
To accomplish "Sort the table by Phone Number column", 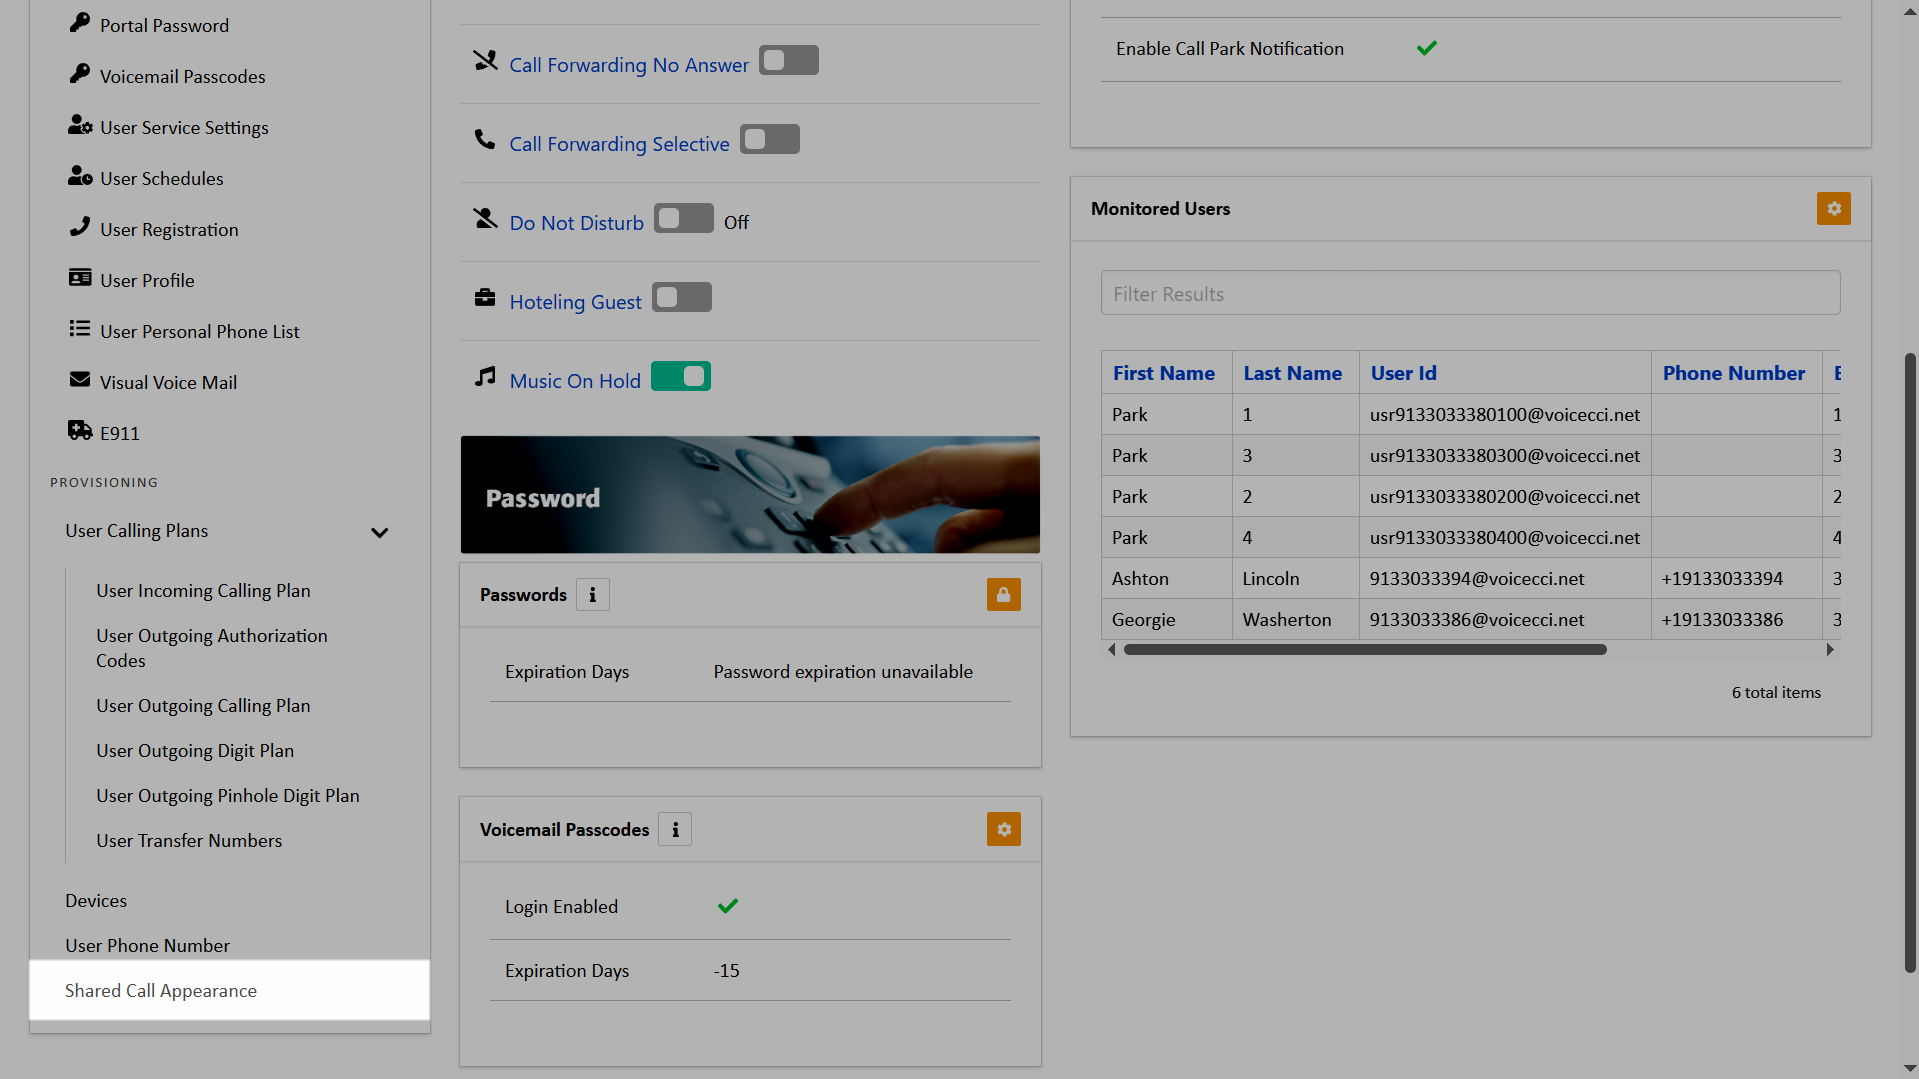I will [1733, 373].
